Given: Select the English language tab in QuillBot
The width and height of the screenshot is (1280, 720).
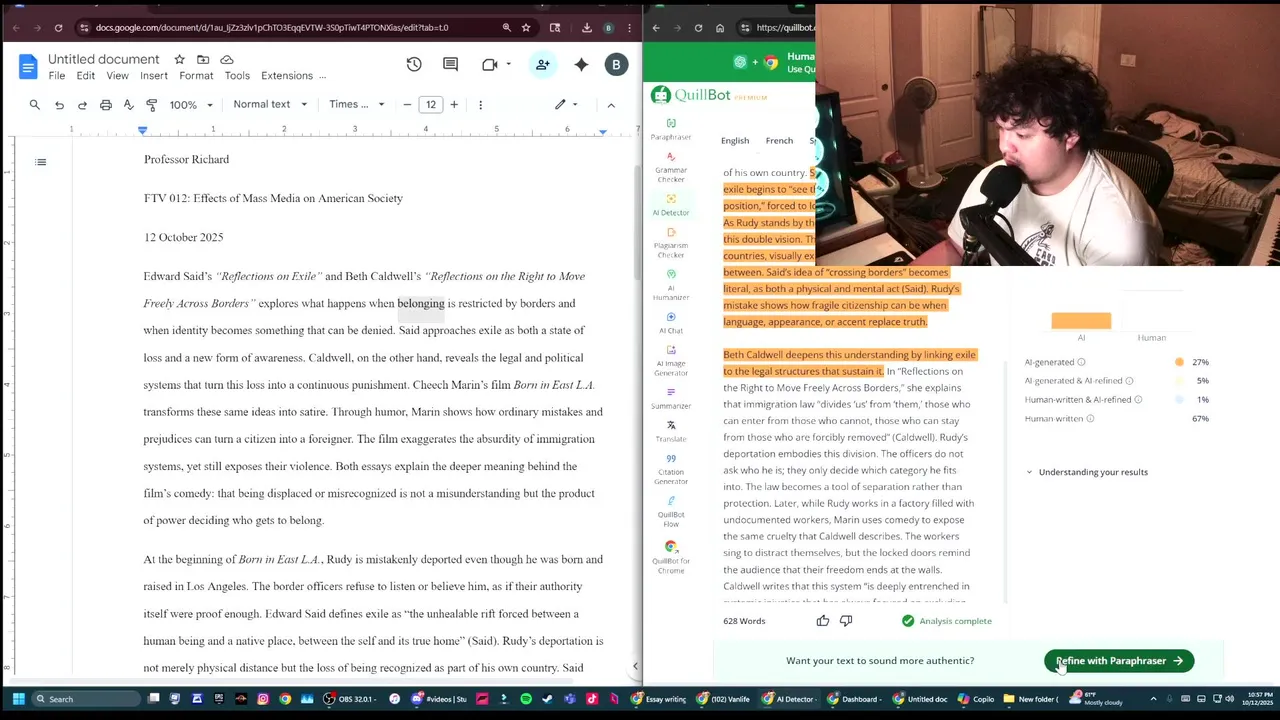Looking at the screenshot, I should point(735,141).
